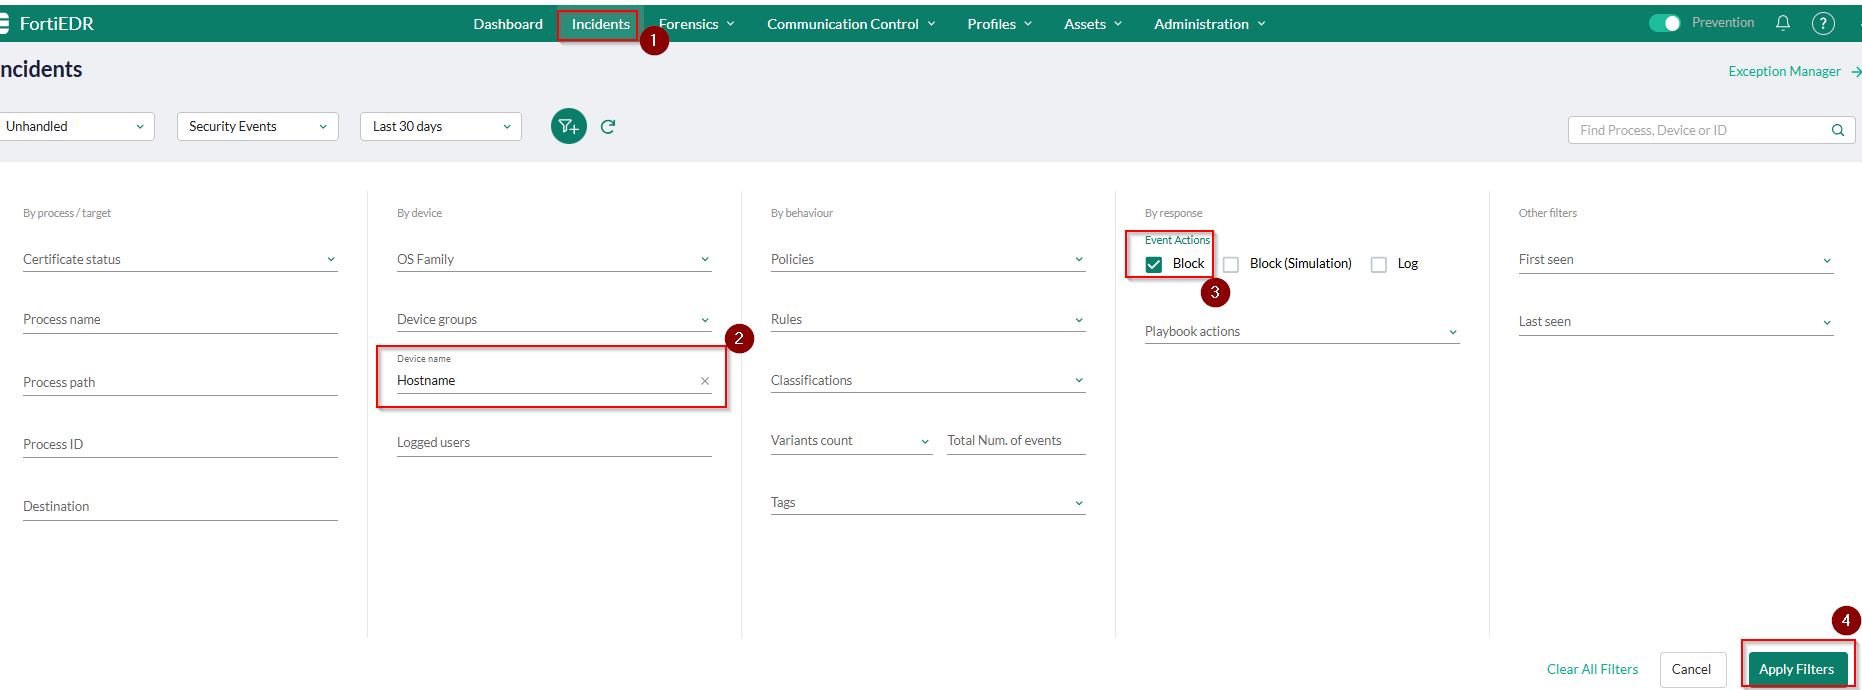The height and width of the screenshot is (690, 1862).
Task: Expand the Playbook actions dropdown
Action: [x=1302, y=331]
